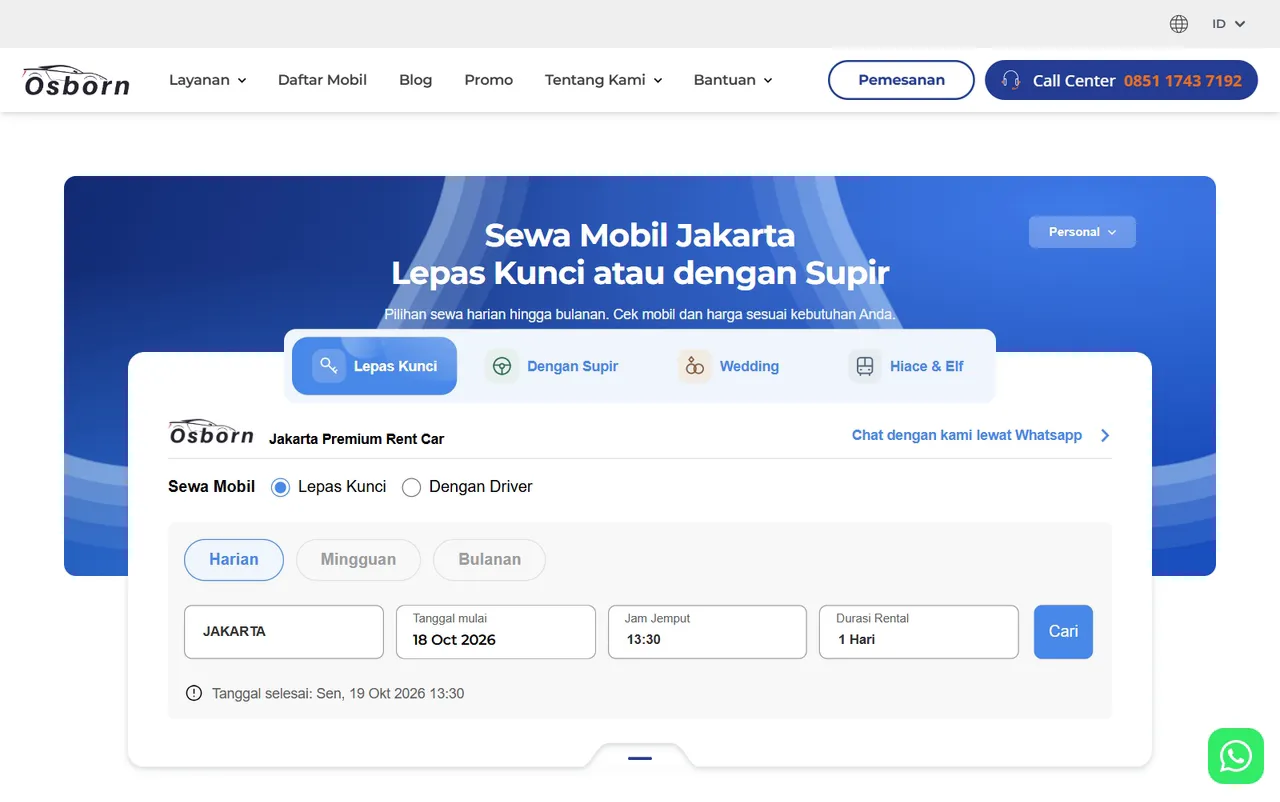Click the wedding rings icon
This screenshot has height=802, width=1280.
694,366
